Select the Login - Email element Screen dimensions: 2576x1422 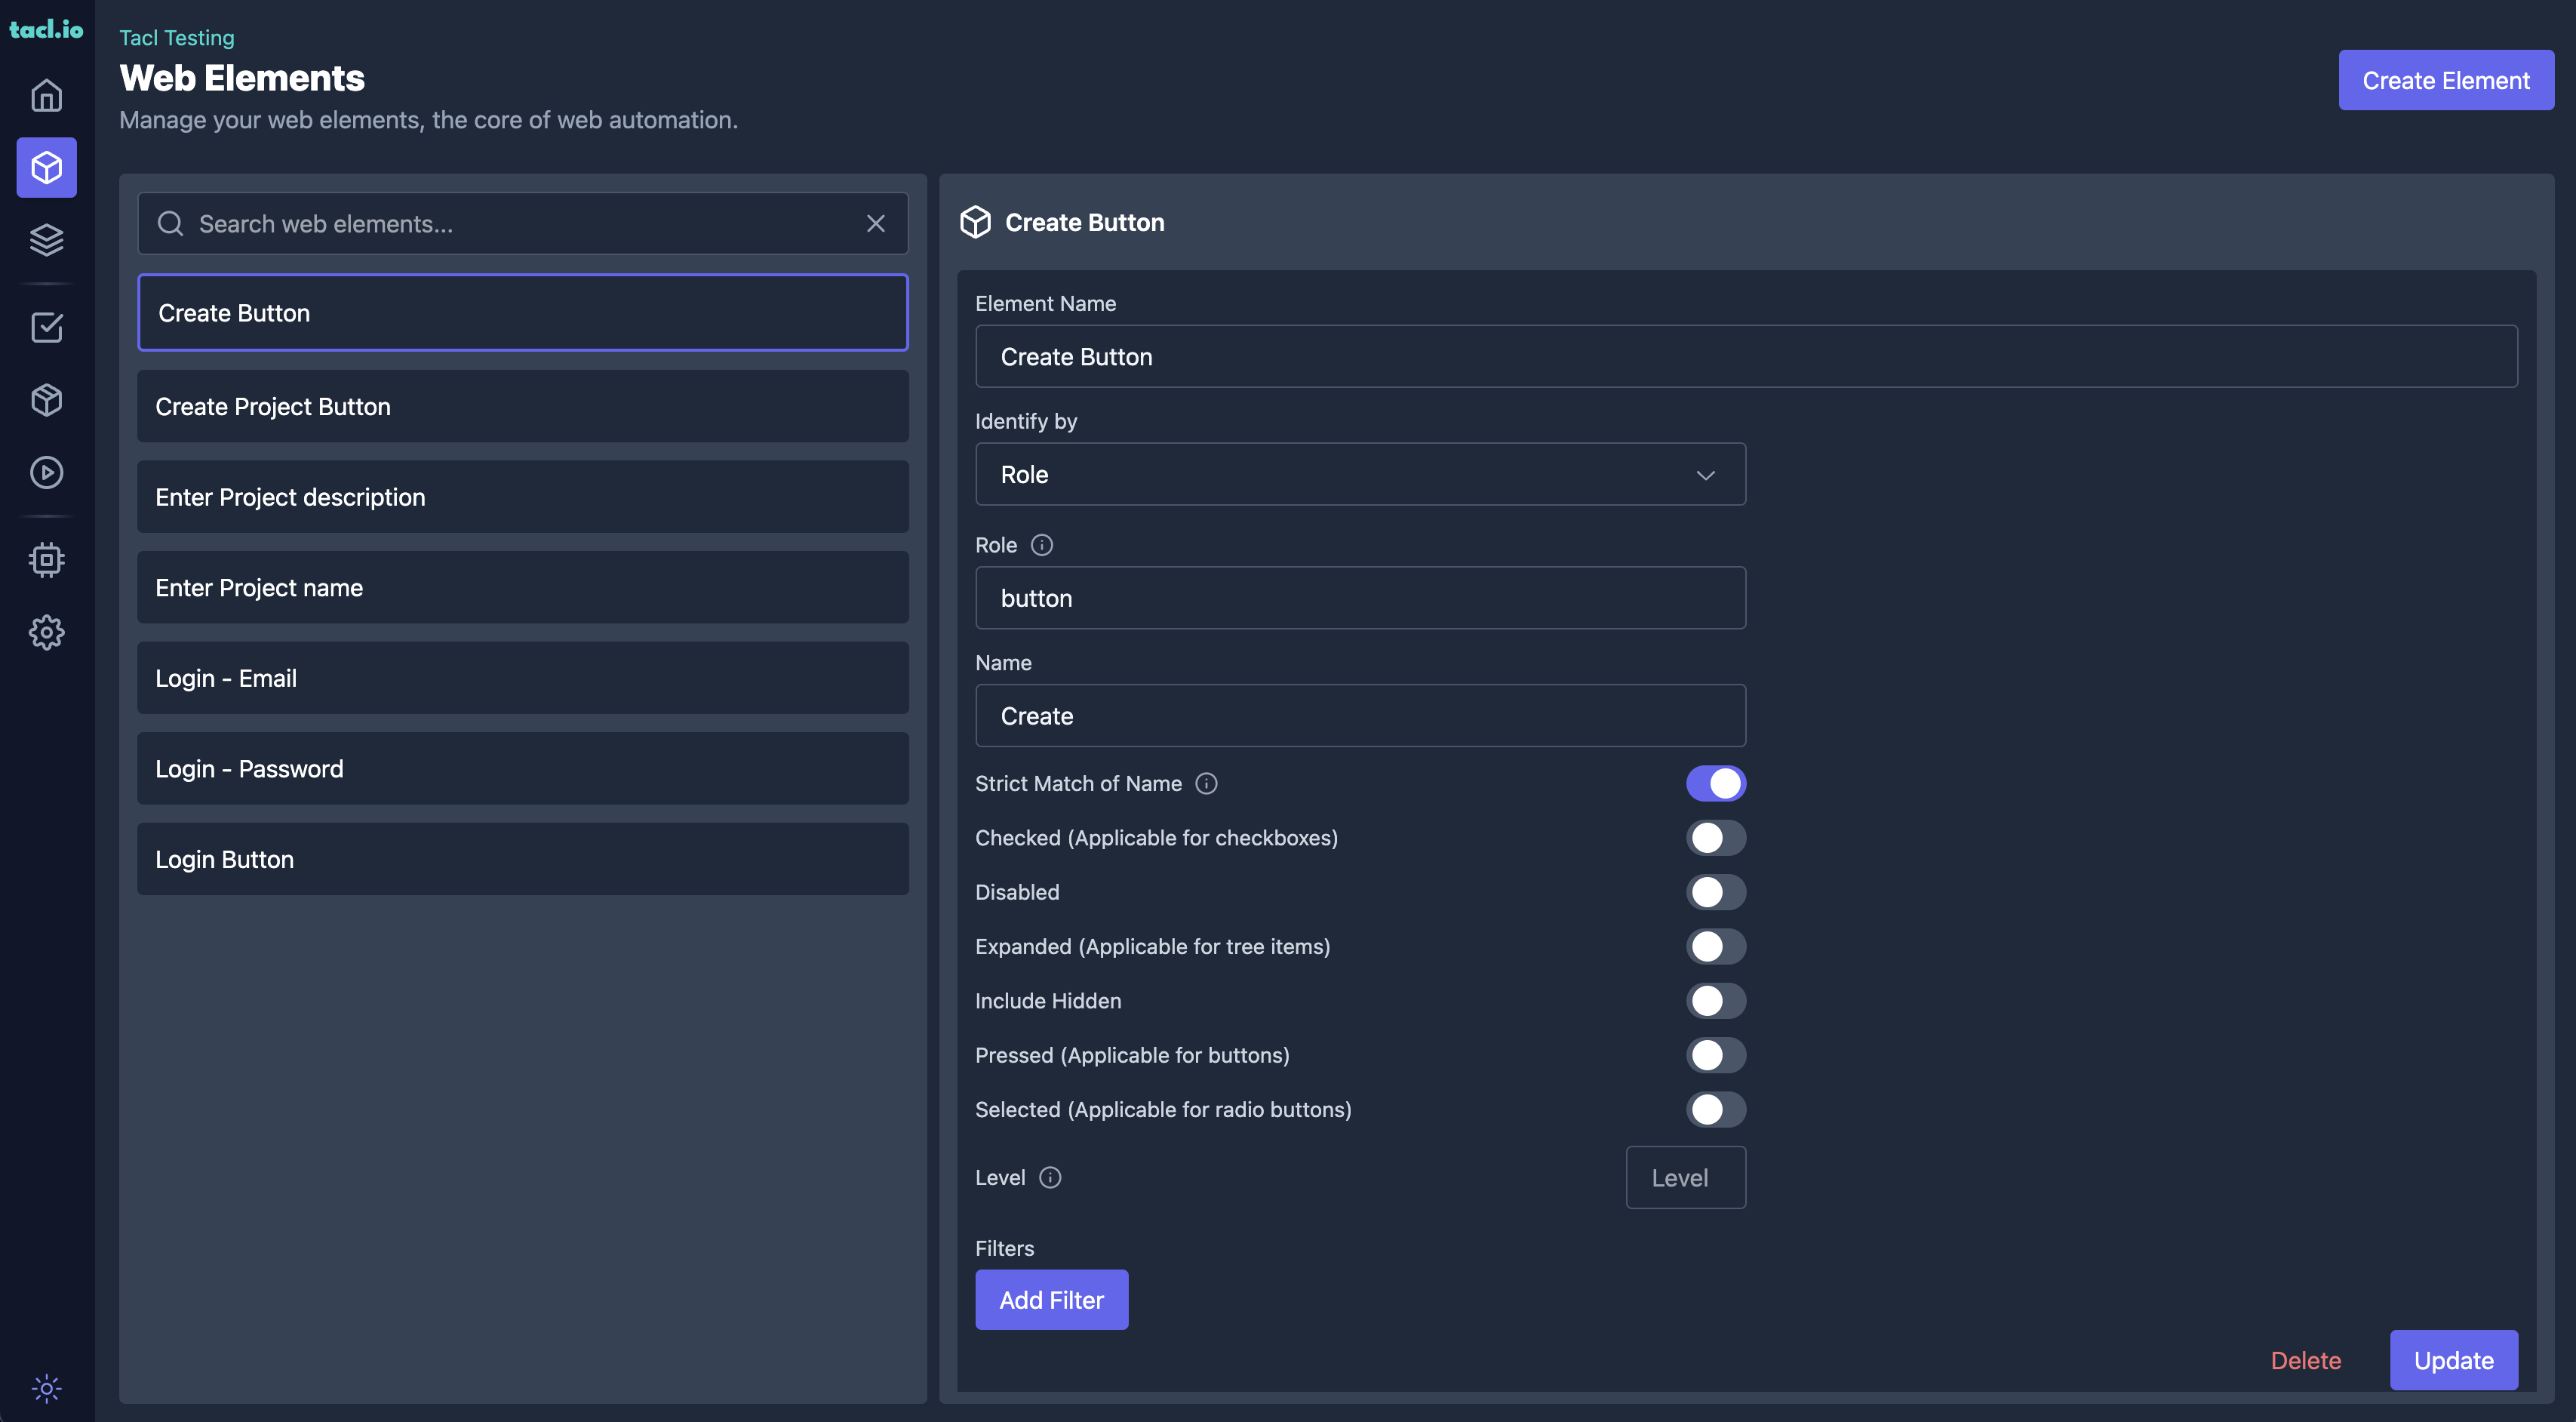click(523, 678)
